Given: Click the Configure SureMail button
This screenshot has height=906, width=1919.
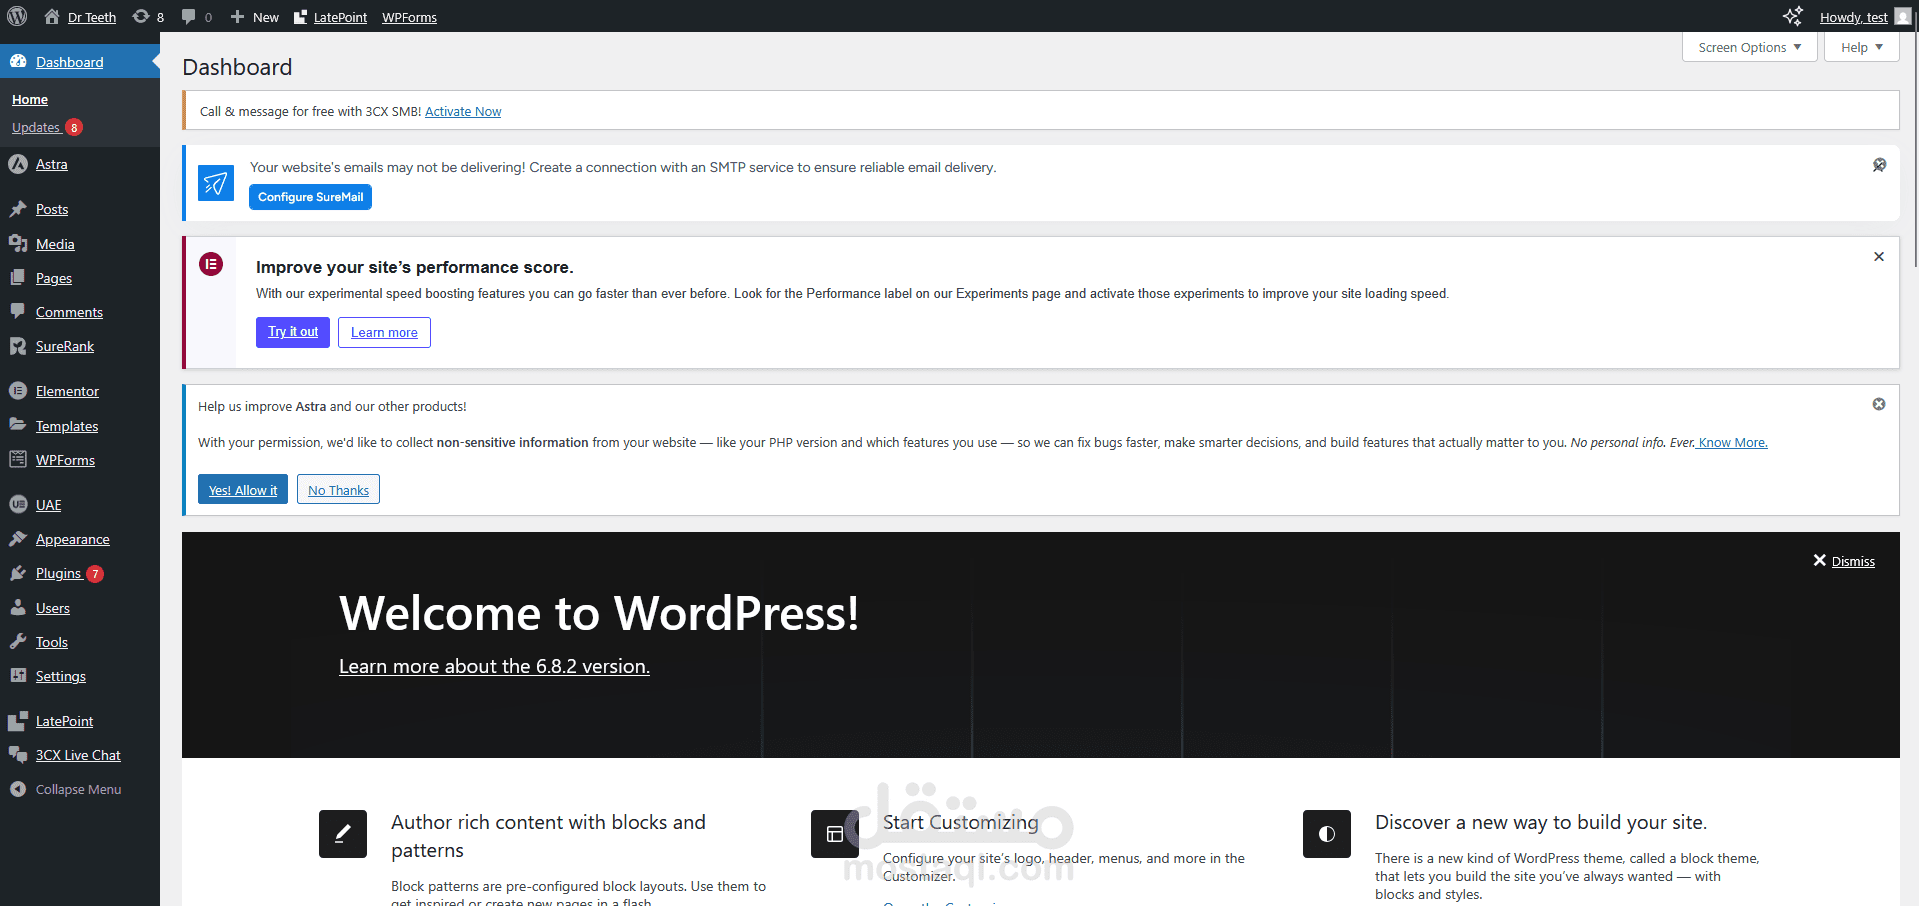Looking at the screenshot, I should (310, 197).
